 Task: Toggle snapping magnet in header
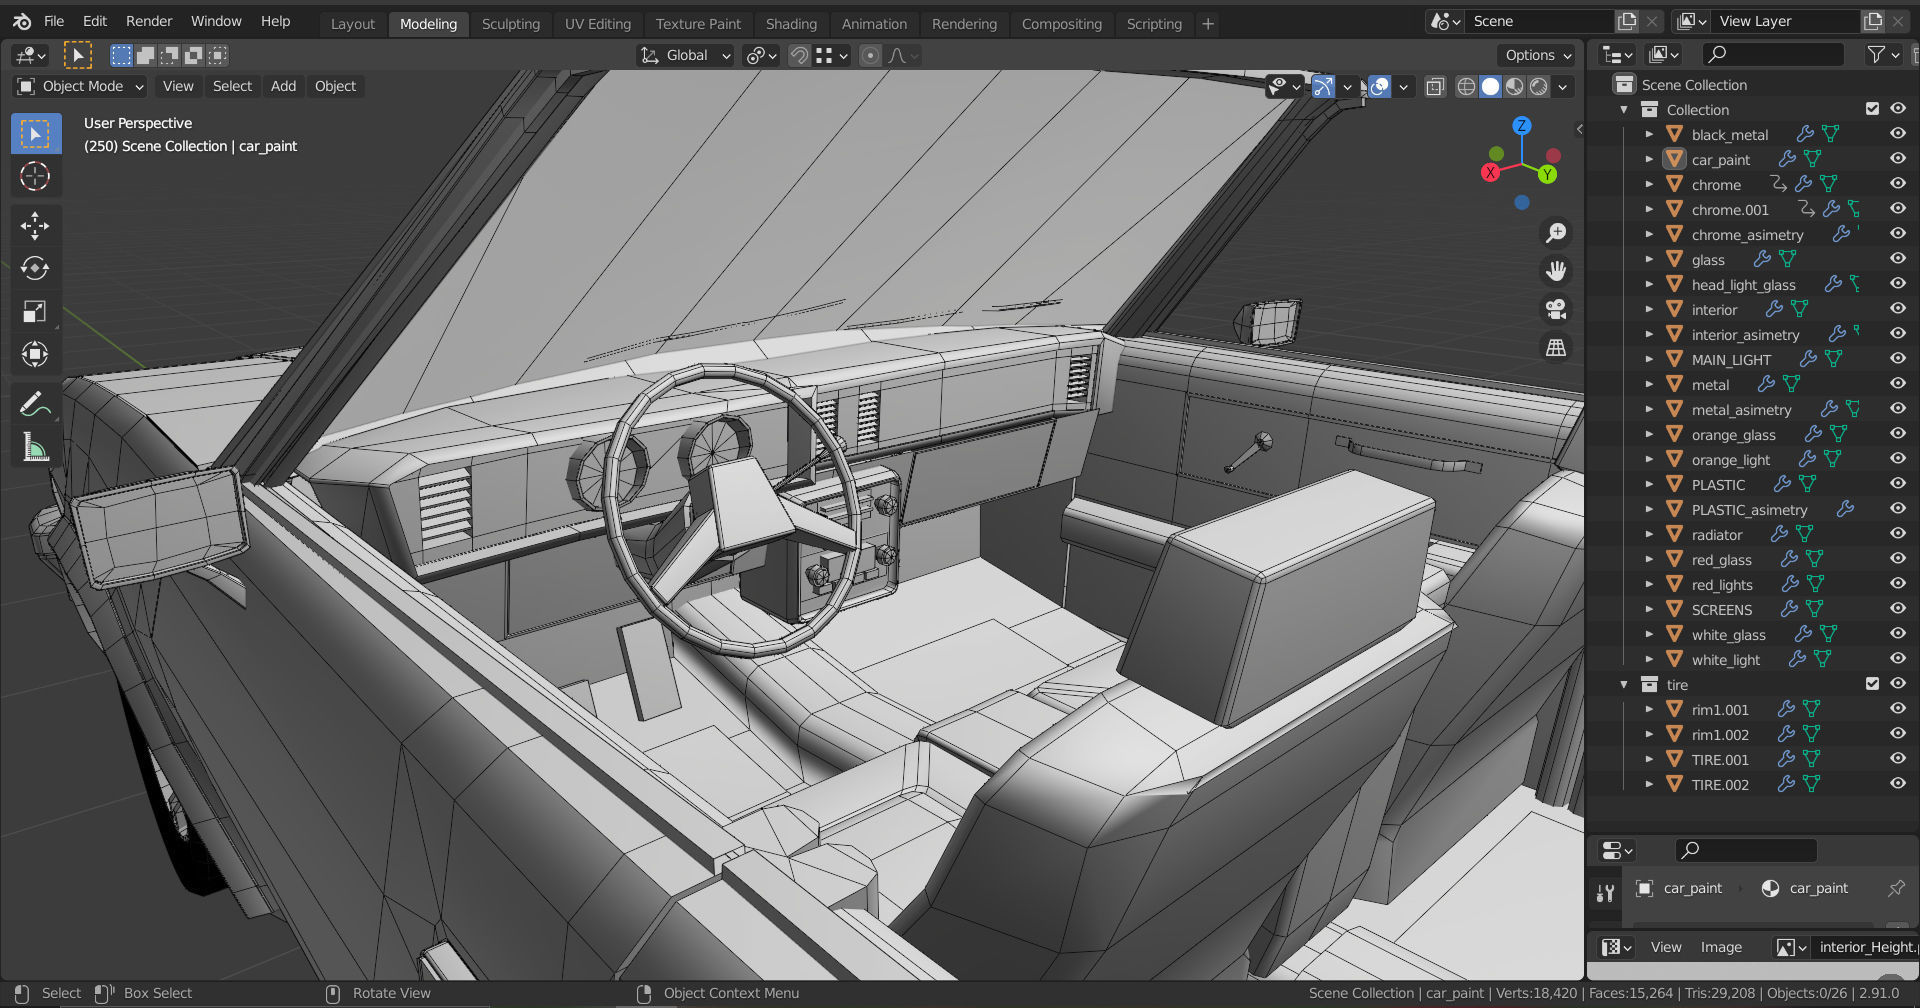[799, 56]
